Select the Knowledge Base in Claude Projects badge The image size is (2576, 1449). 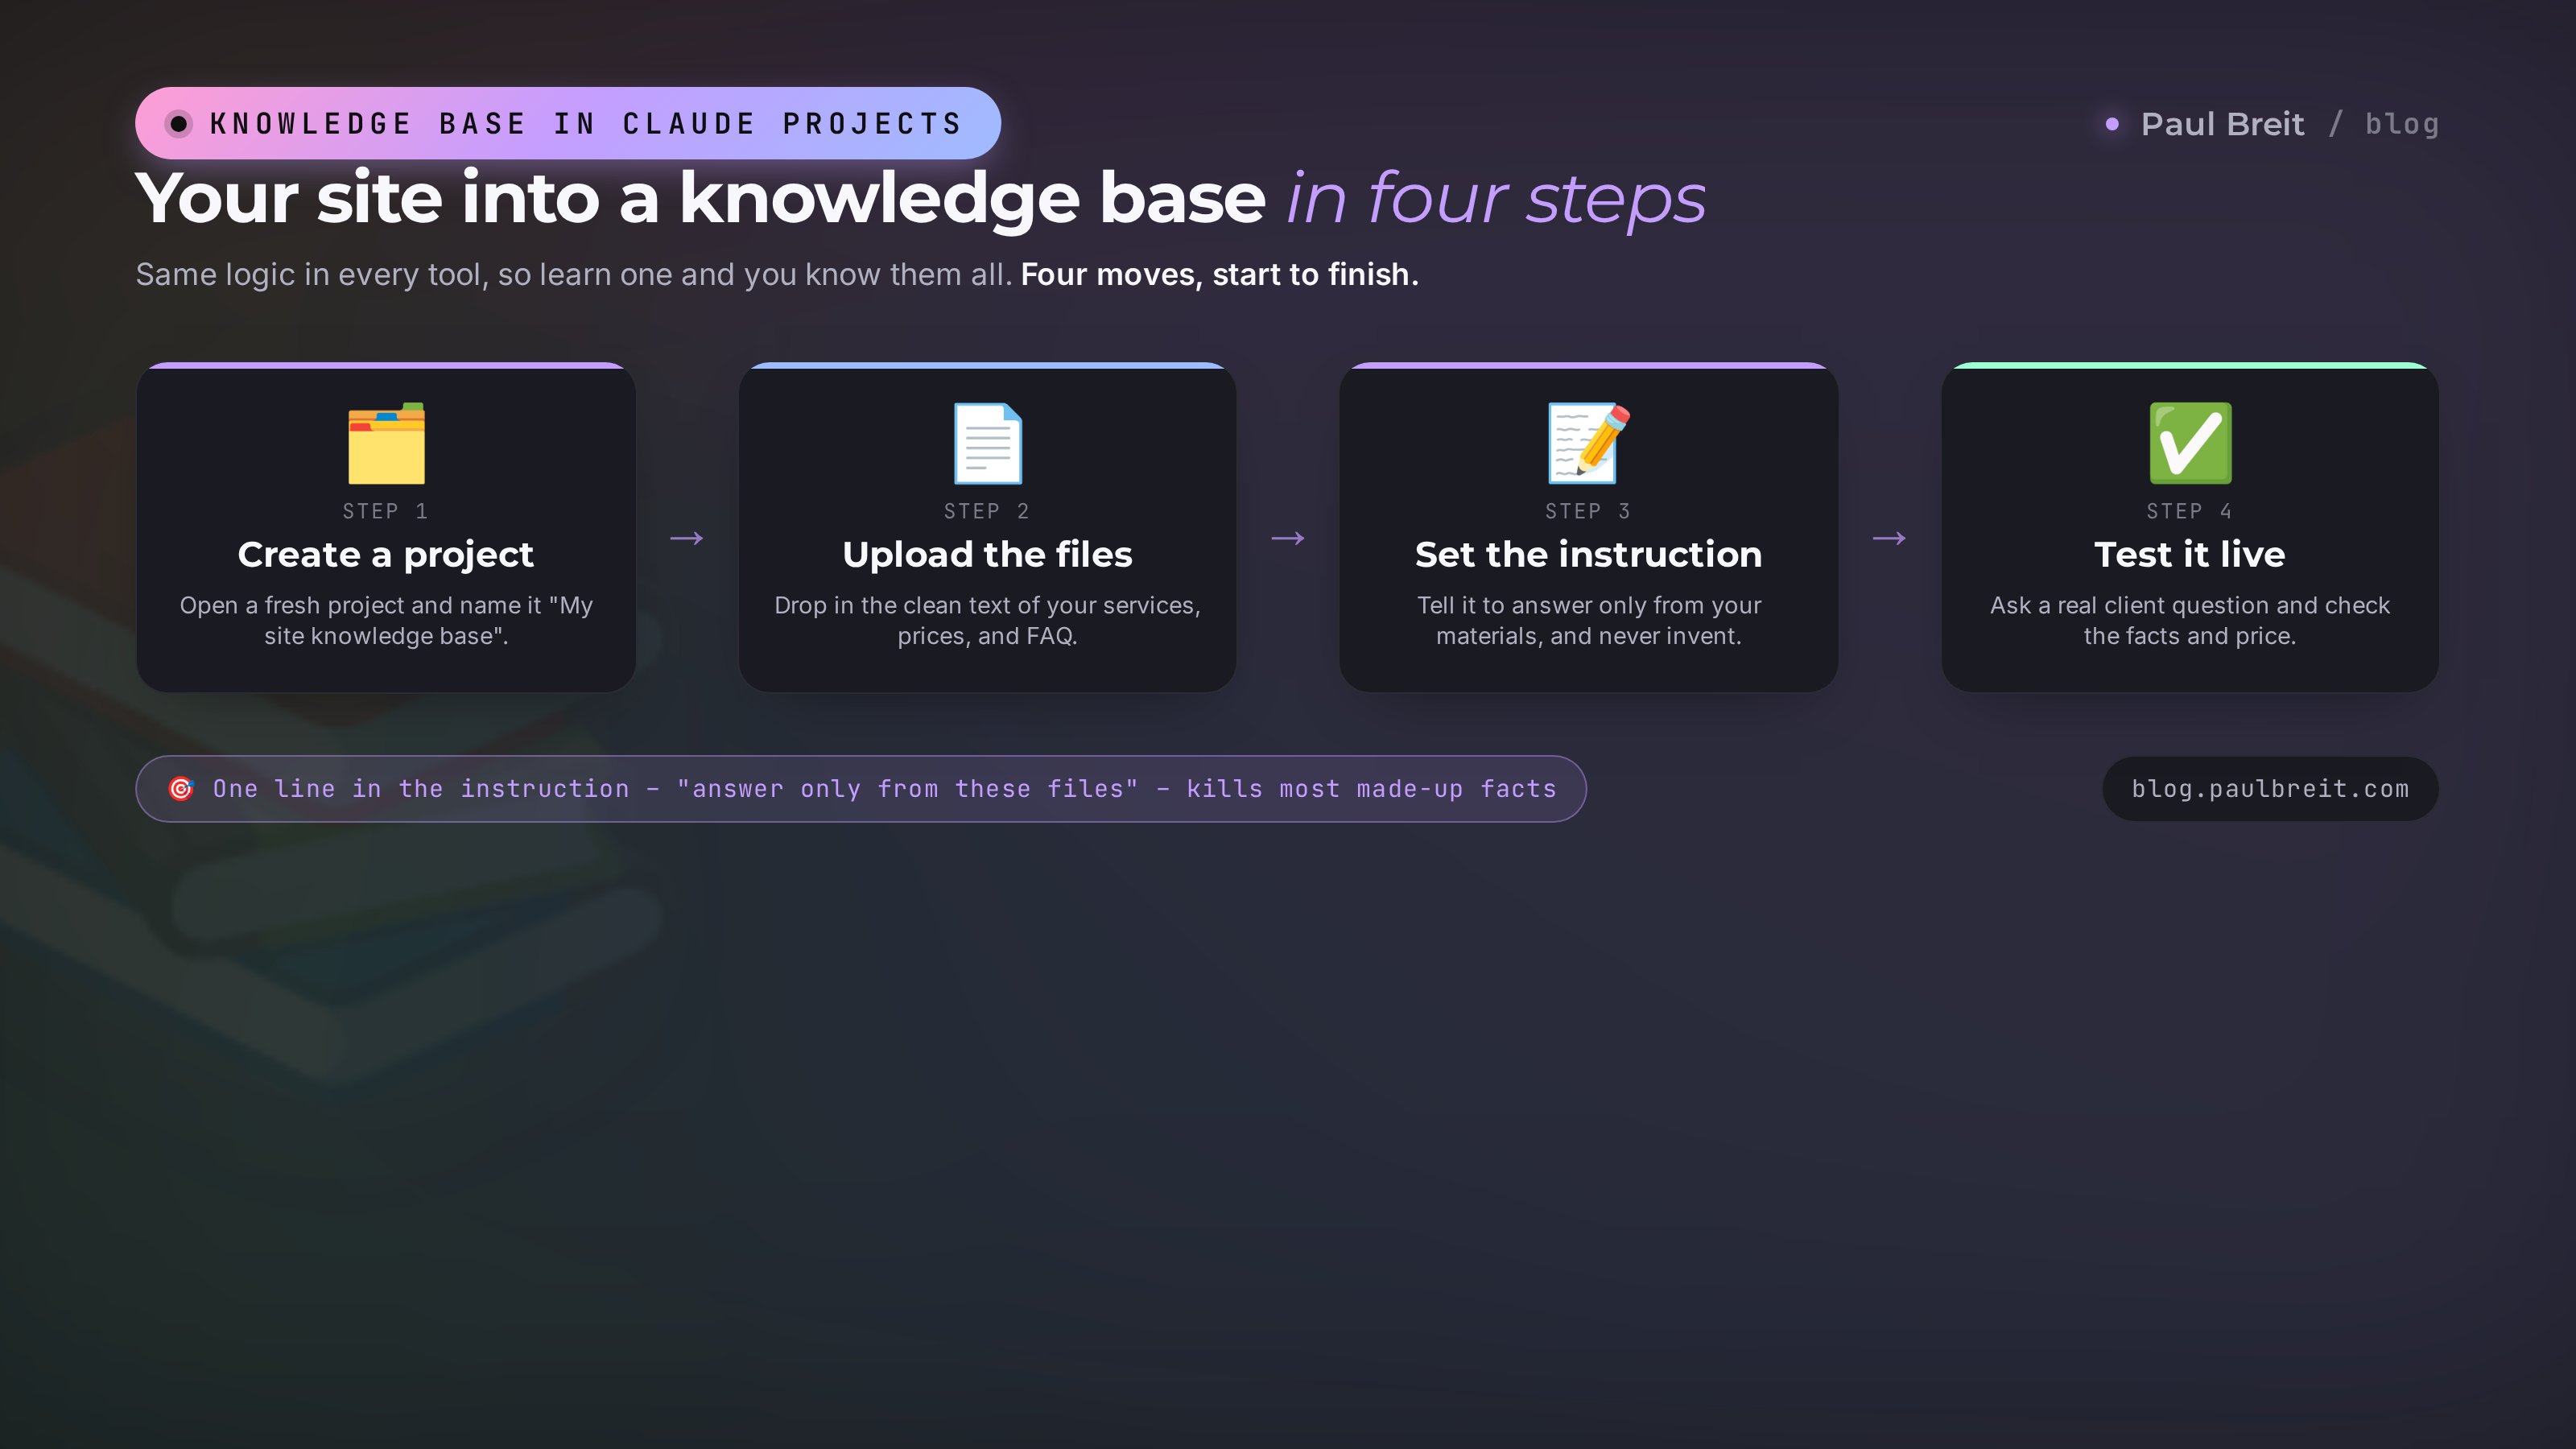point(568,123)
